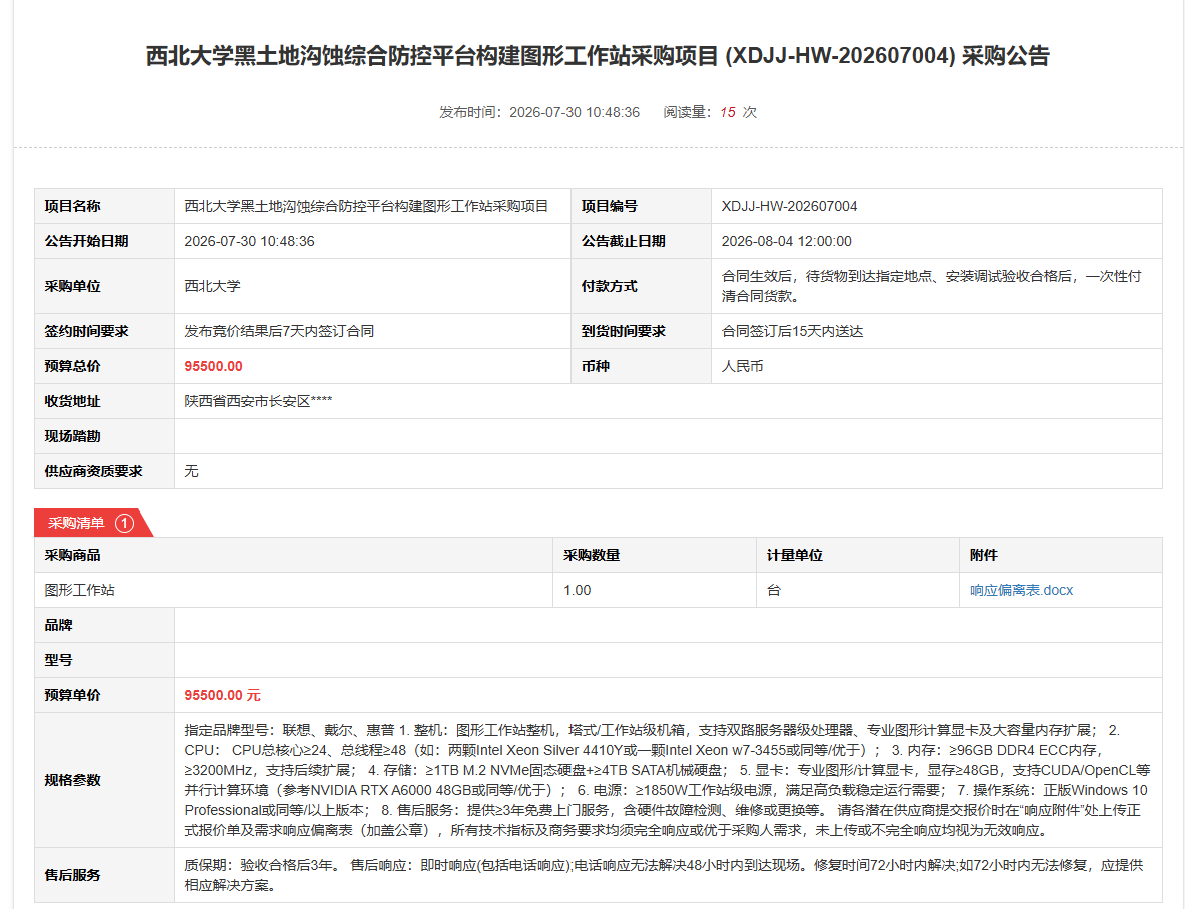
Task: Click 发布竞价结果后7天内签订合同 cell
Action: pyautogui.click(x=373, y=331)
